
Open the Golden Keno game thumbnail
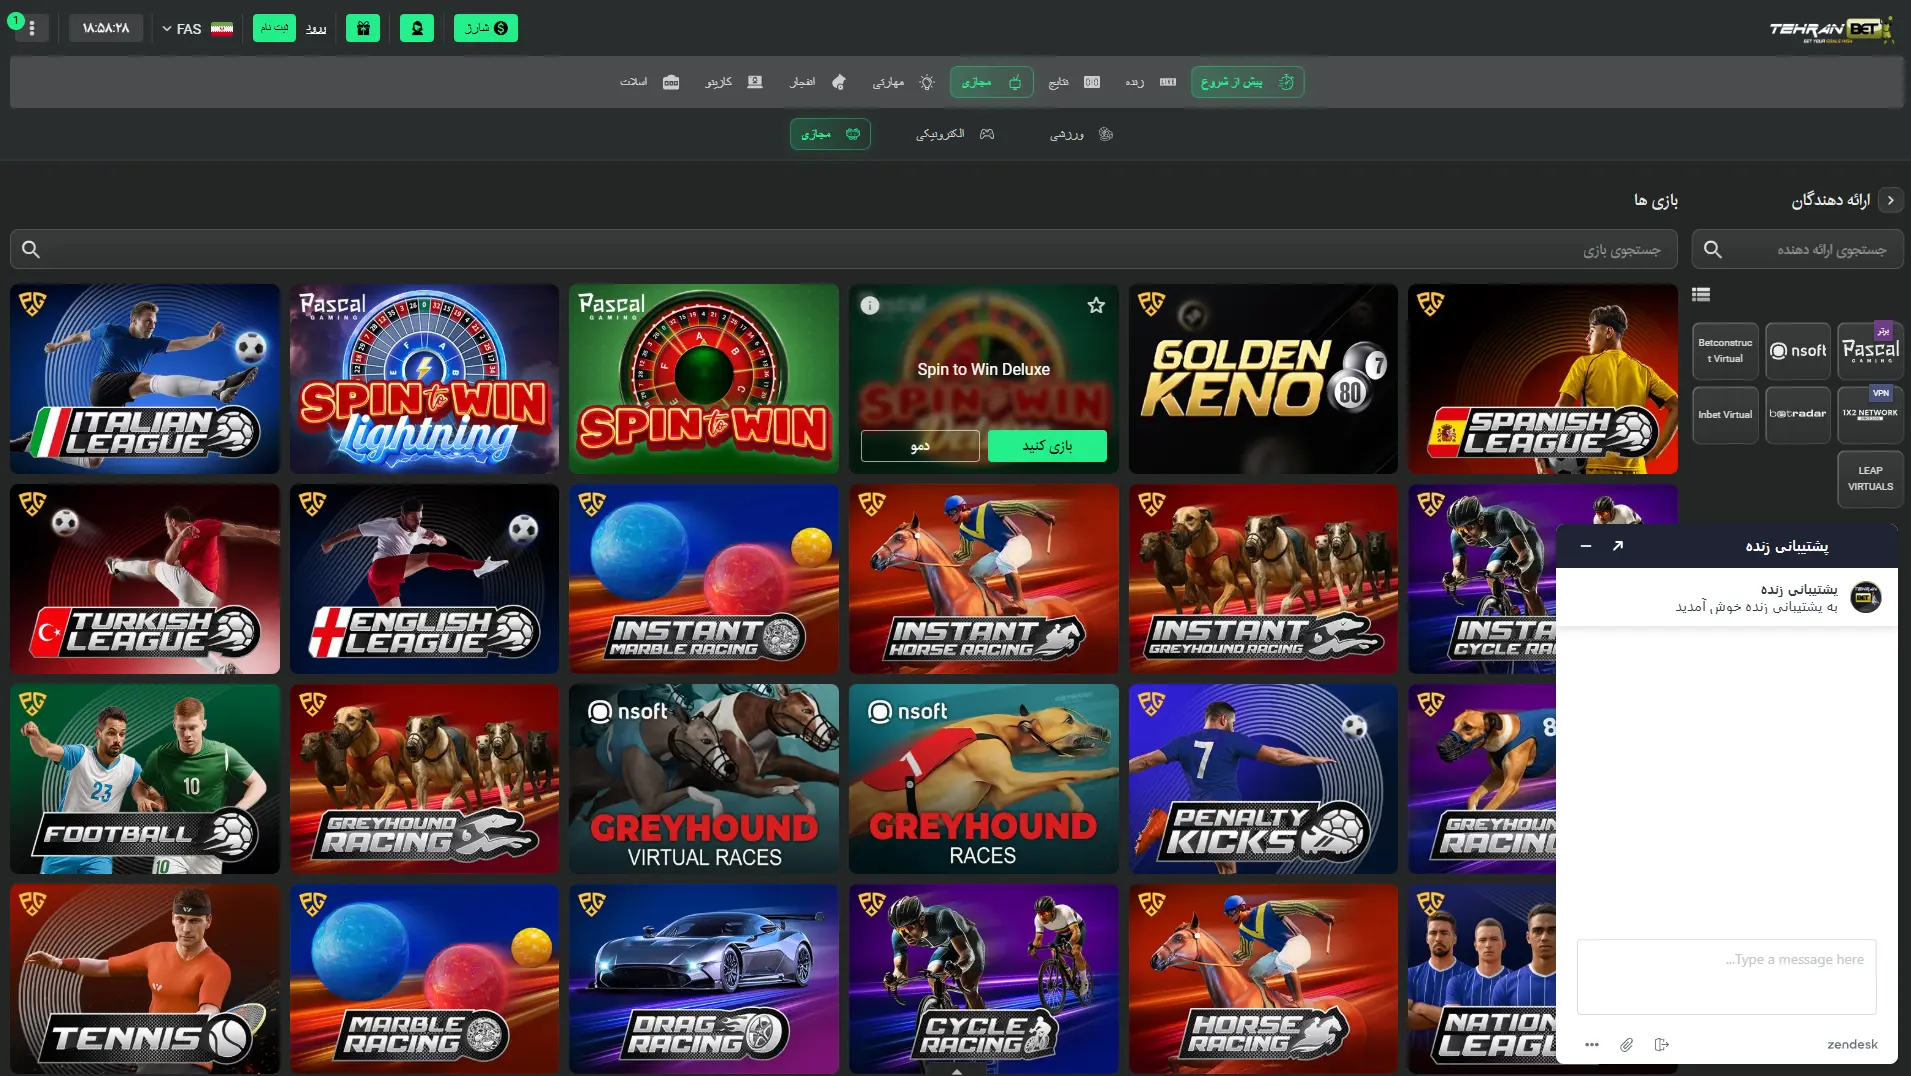coord(1263,379)
